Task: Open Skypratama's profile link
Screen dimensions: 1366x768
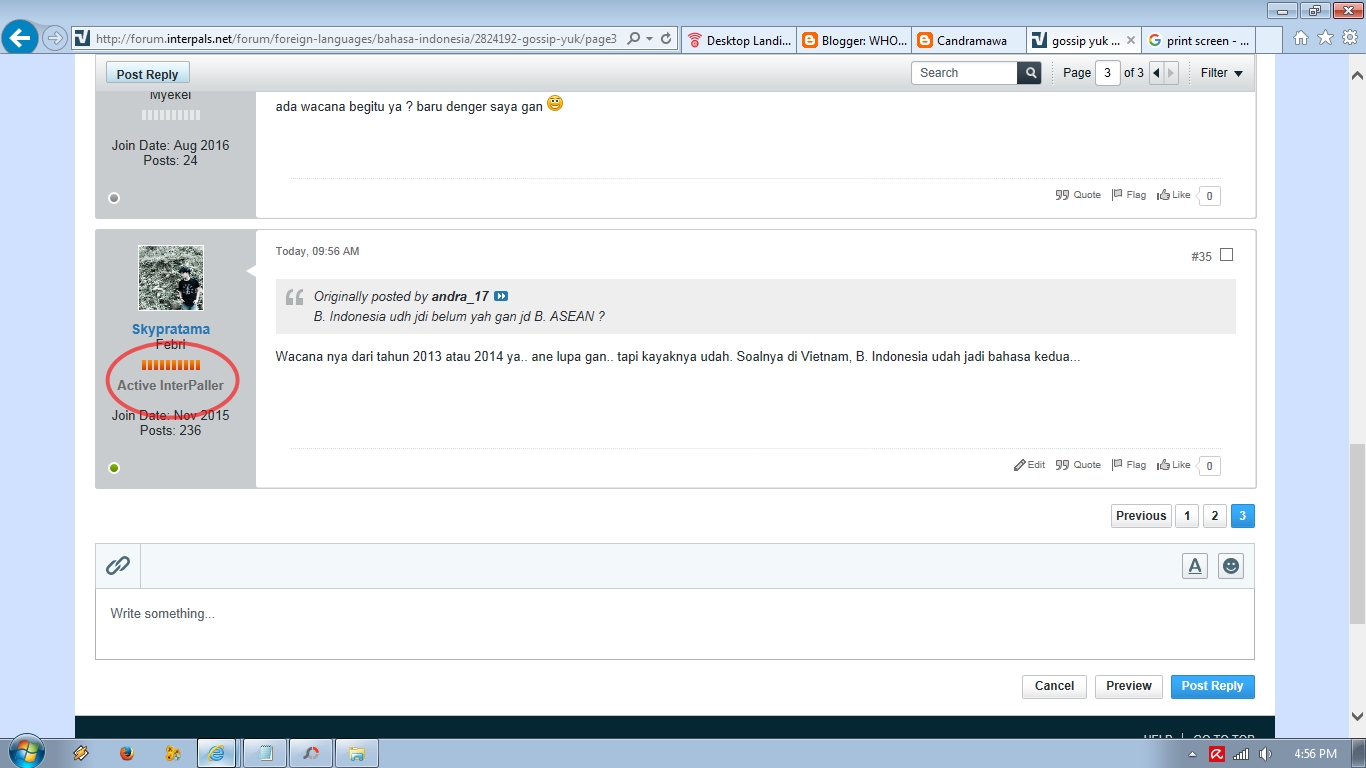Action: [x=171, y=329]
